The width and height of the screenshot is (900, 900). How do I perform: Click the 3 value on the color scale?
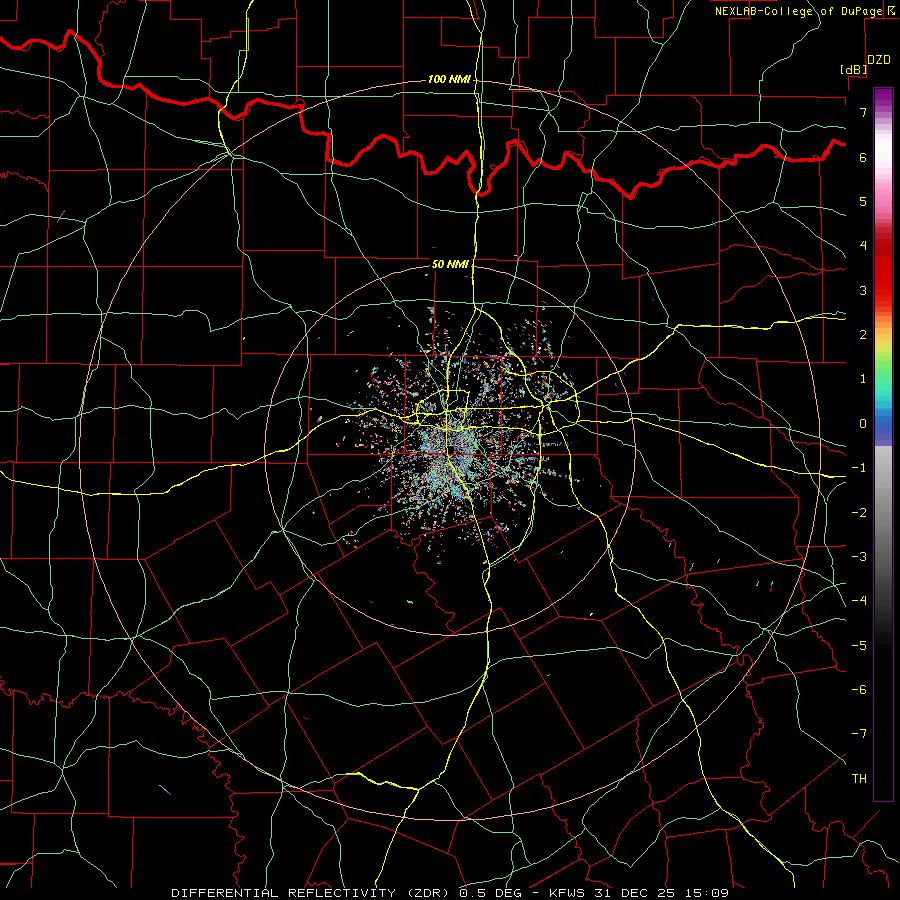863,290
